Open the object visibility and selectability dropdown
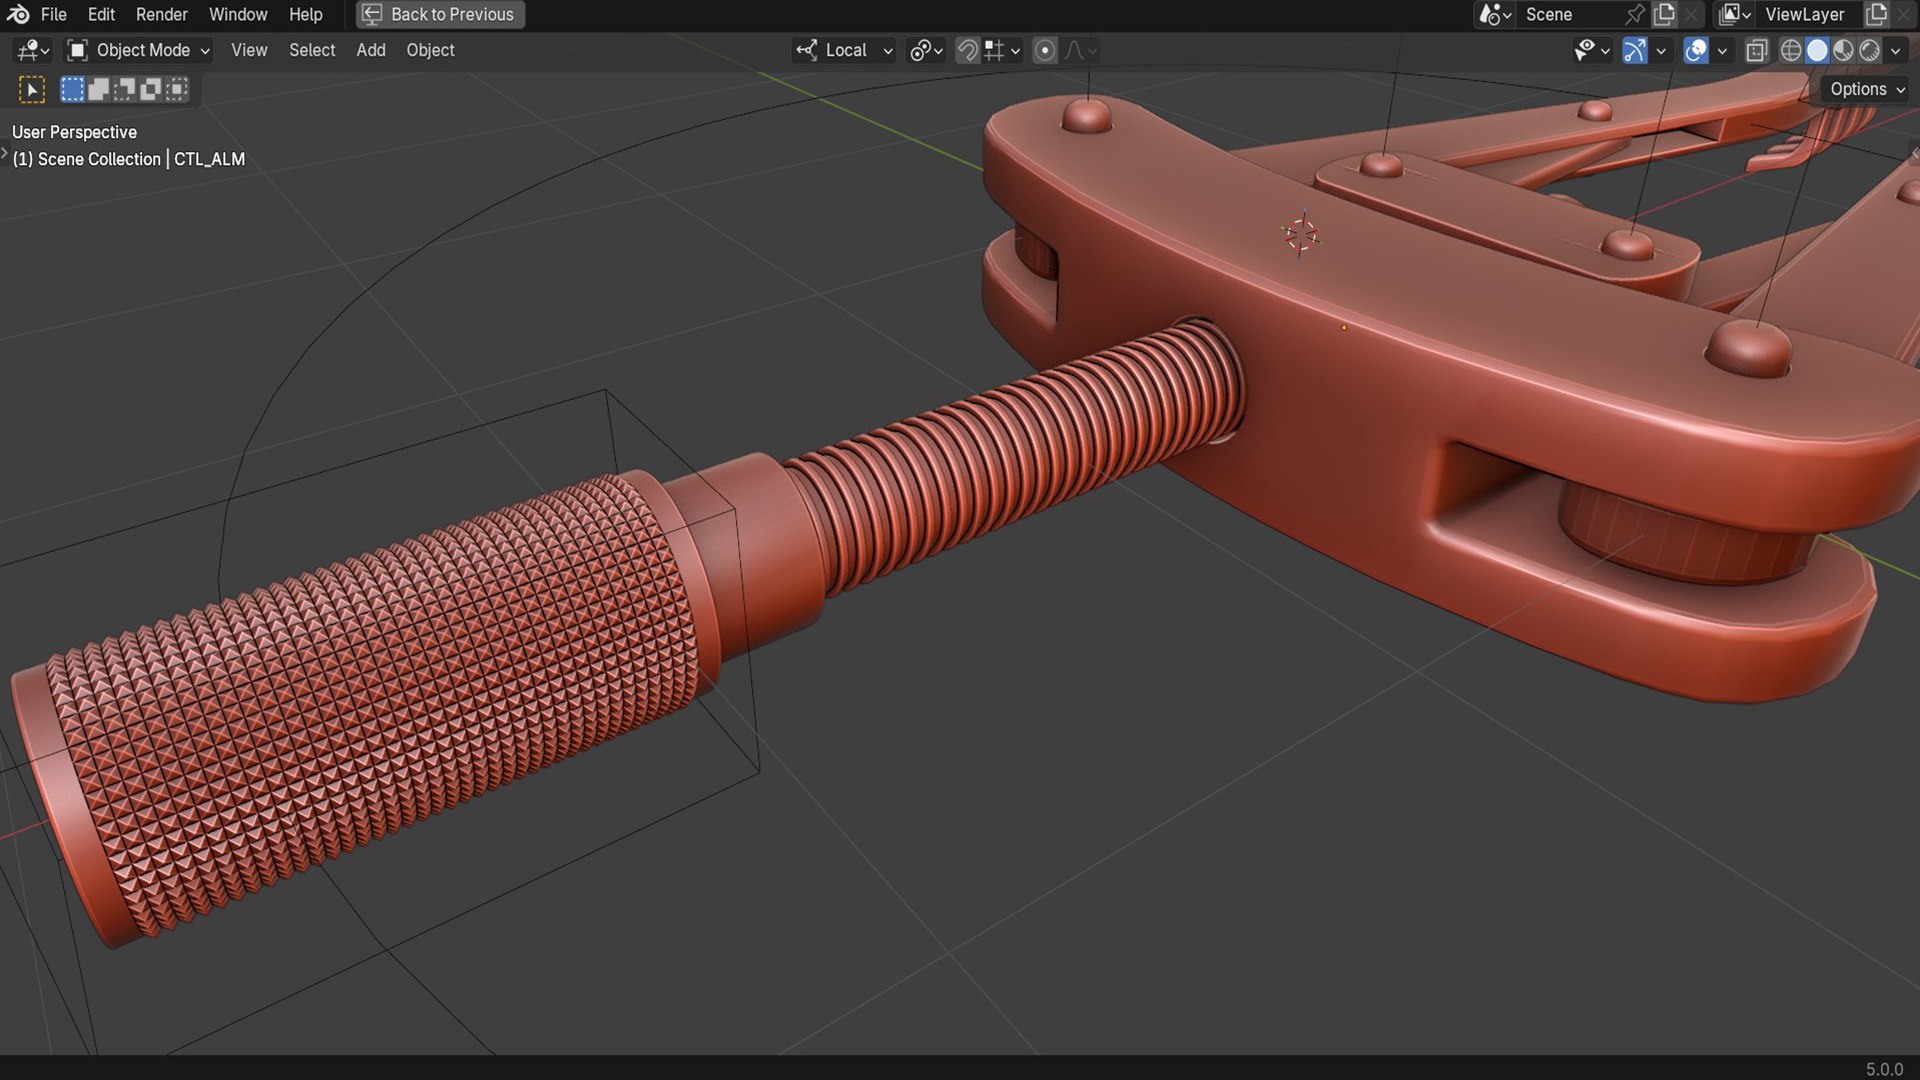The width and height of the screenshot is (1920, 1080). 1591,50
